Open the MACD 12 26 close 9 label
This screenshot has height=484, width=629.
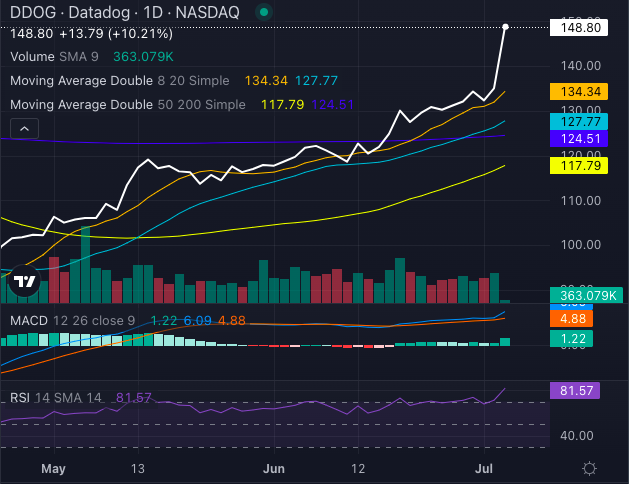[x=72, y=320]
